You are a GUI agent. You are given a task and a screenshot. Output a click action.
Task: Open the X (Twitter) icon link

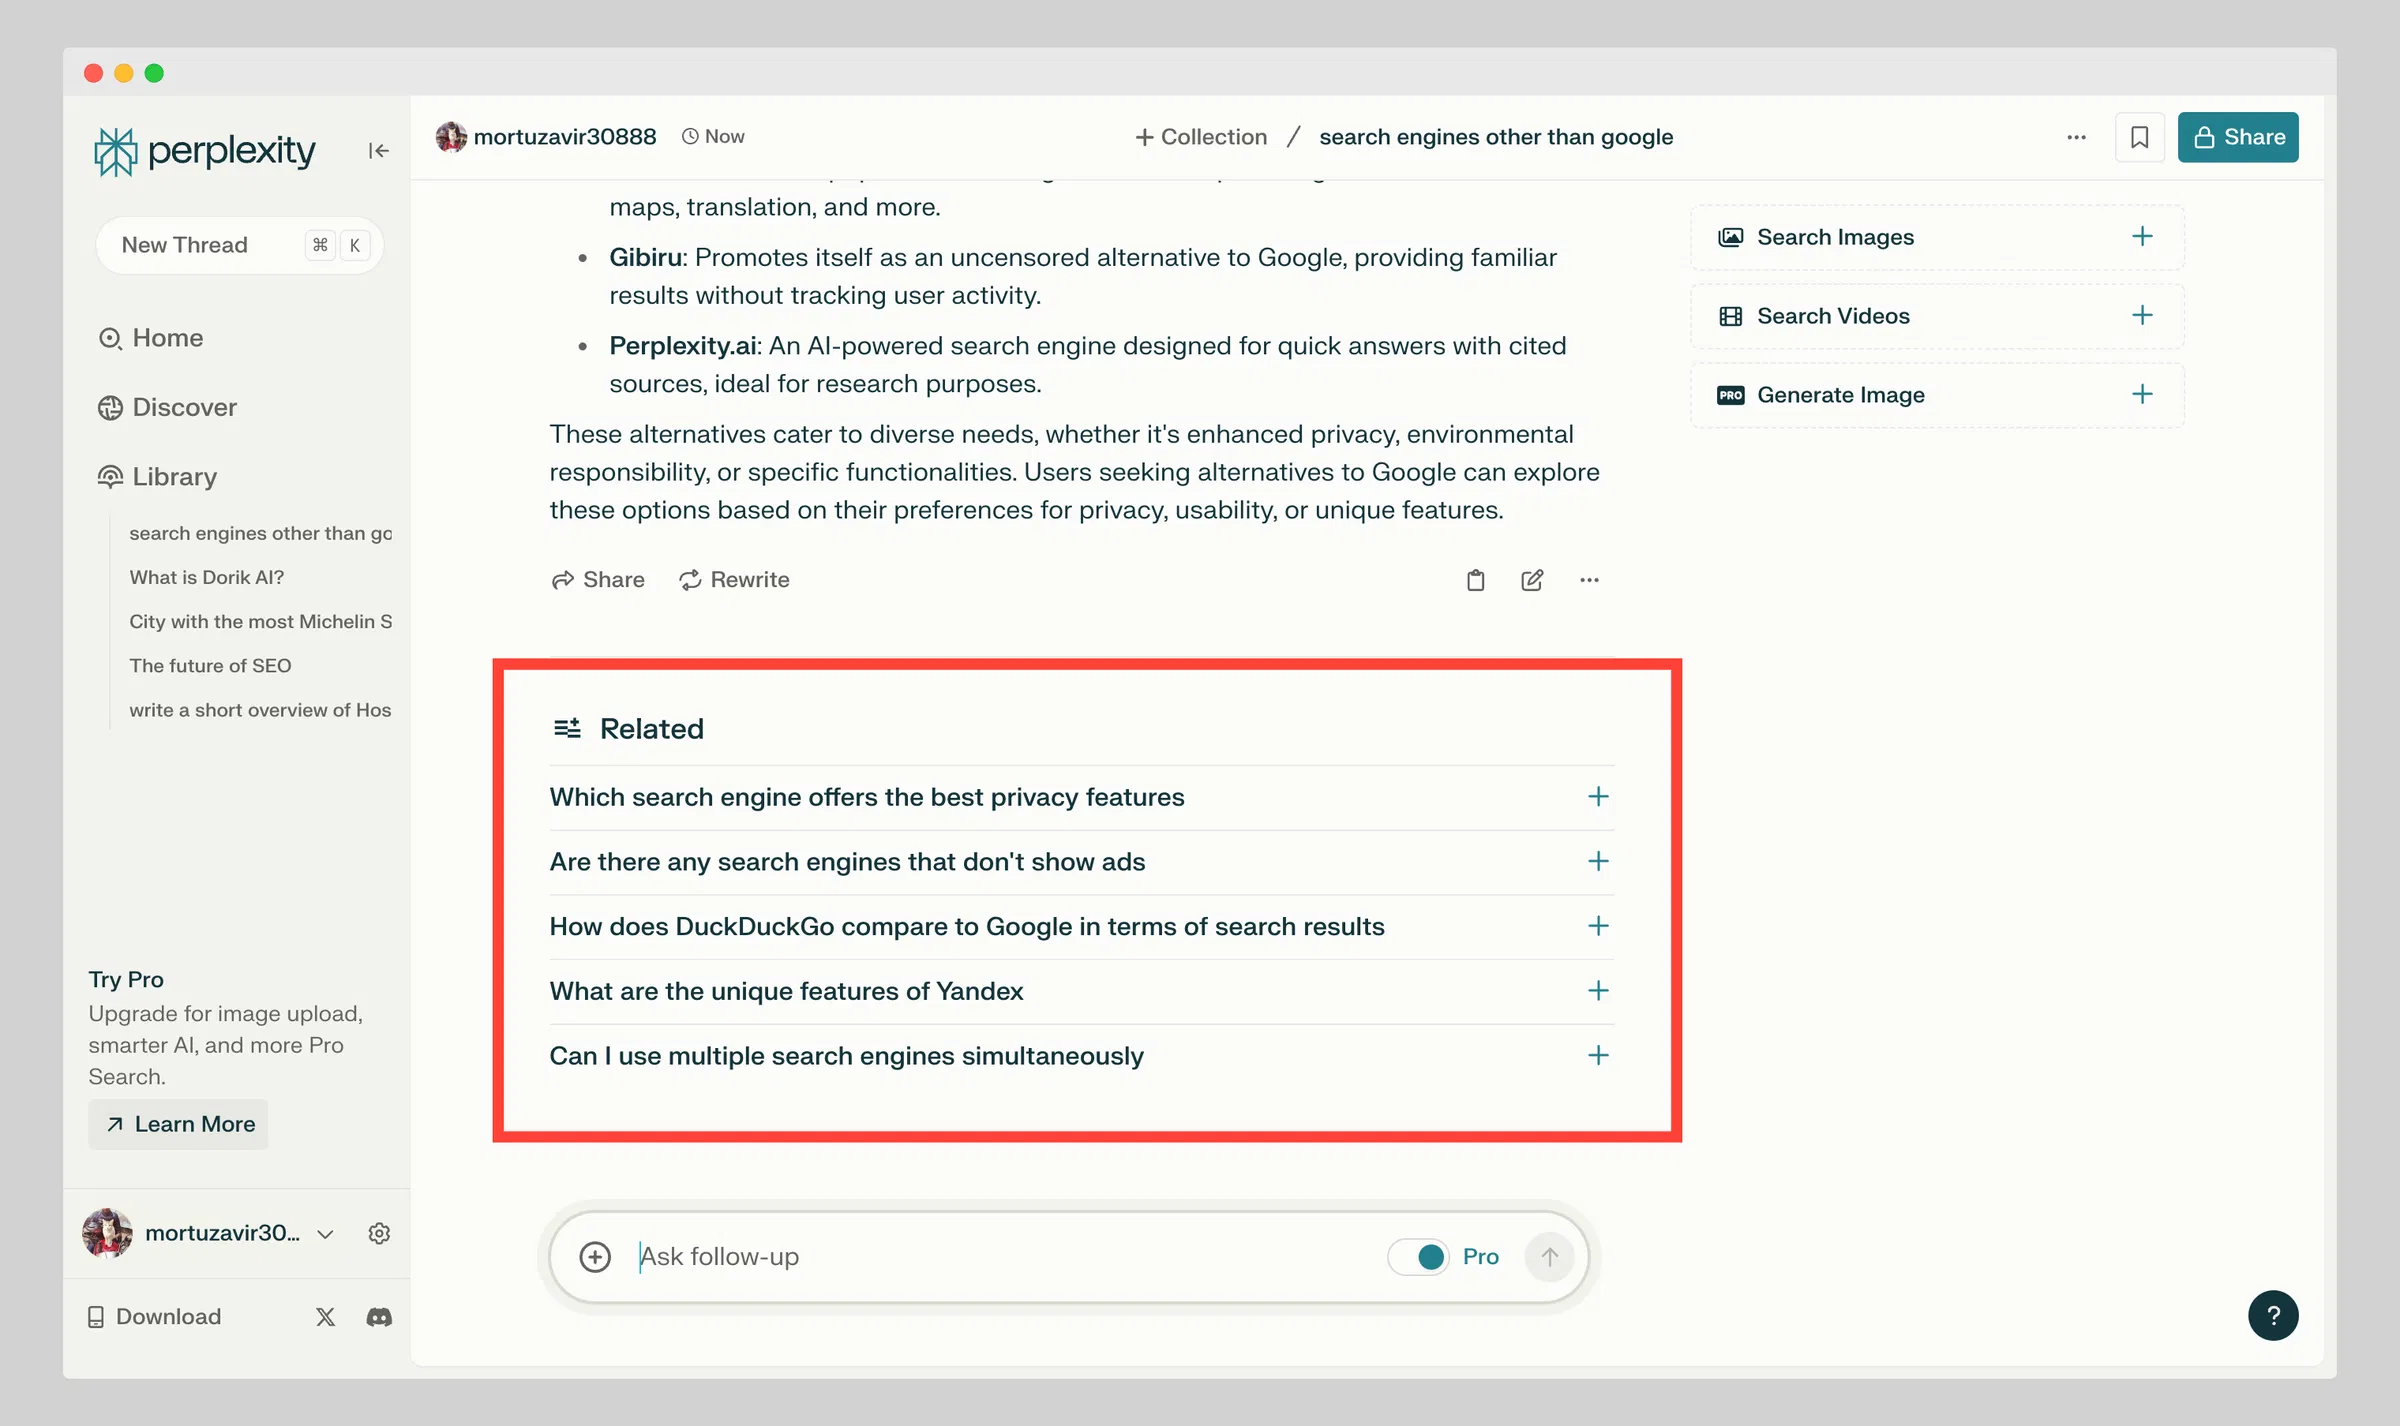click(x=325, y=1317)
